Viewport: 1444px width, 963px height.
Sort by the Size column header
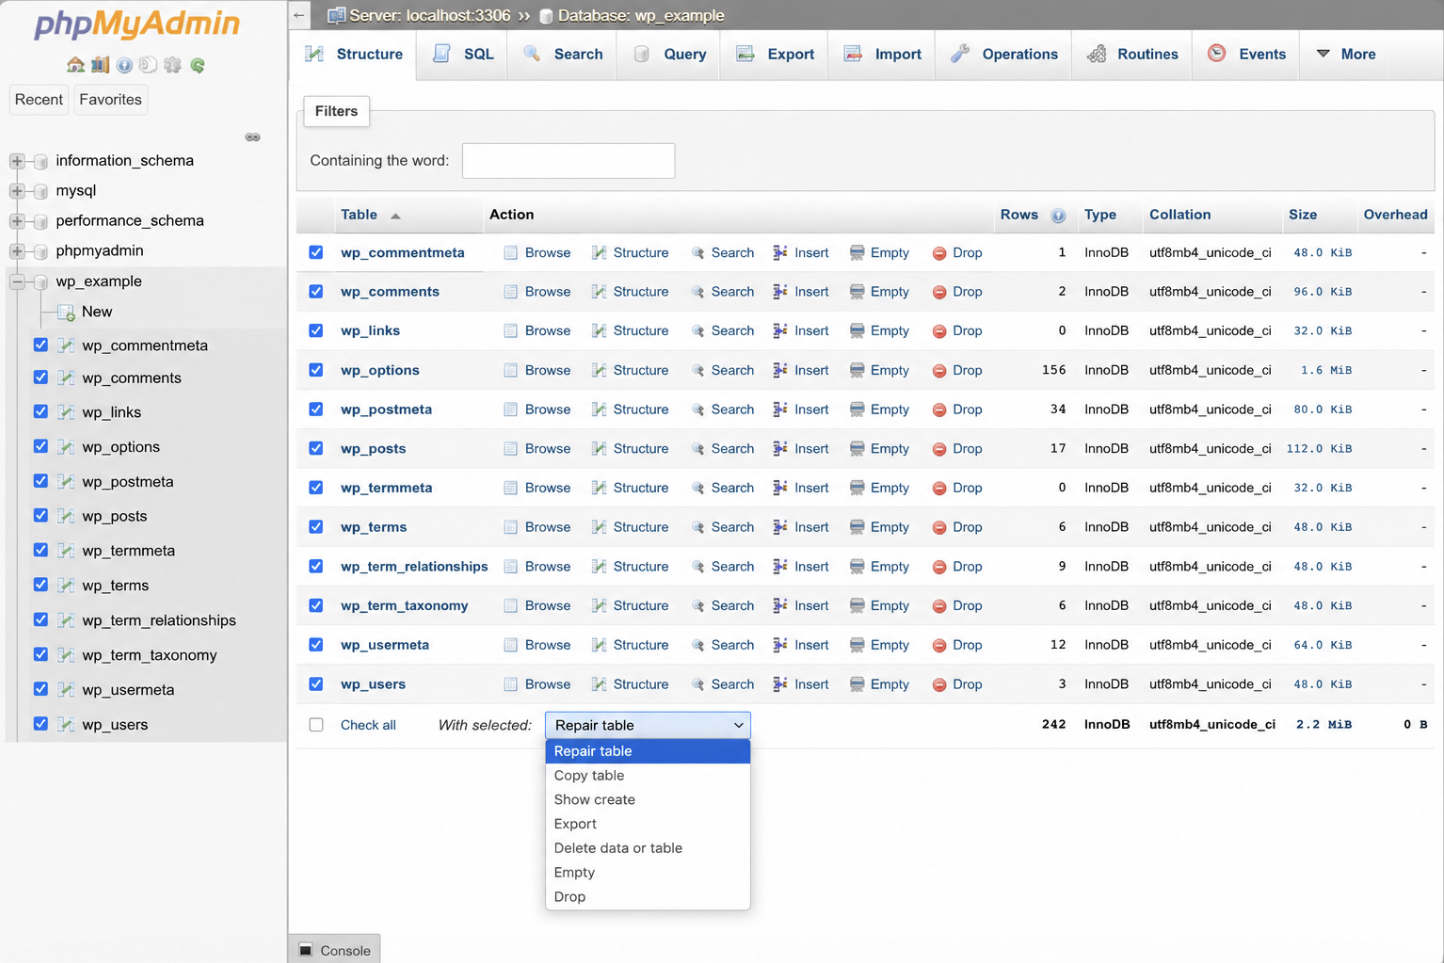(x=1302, y=215)
